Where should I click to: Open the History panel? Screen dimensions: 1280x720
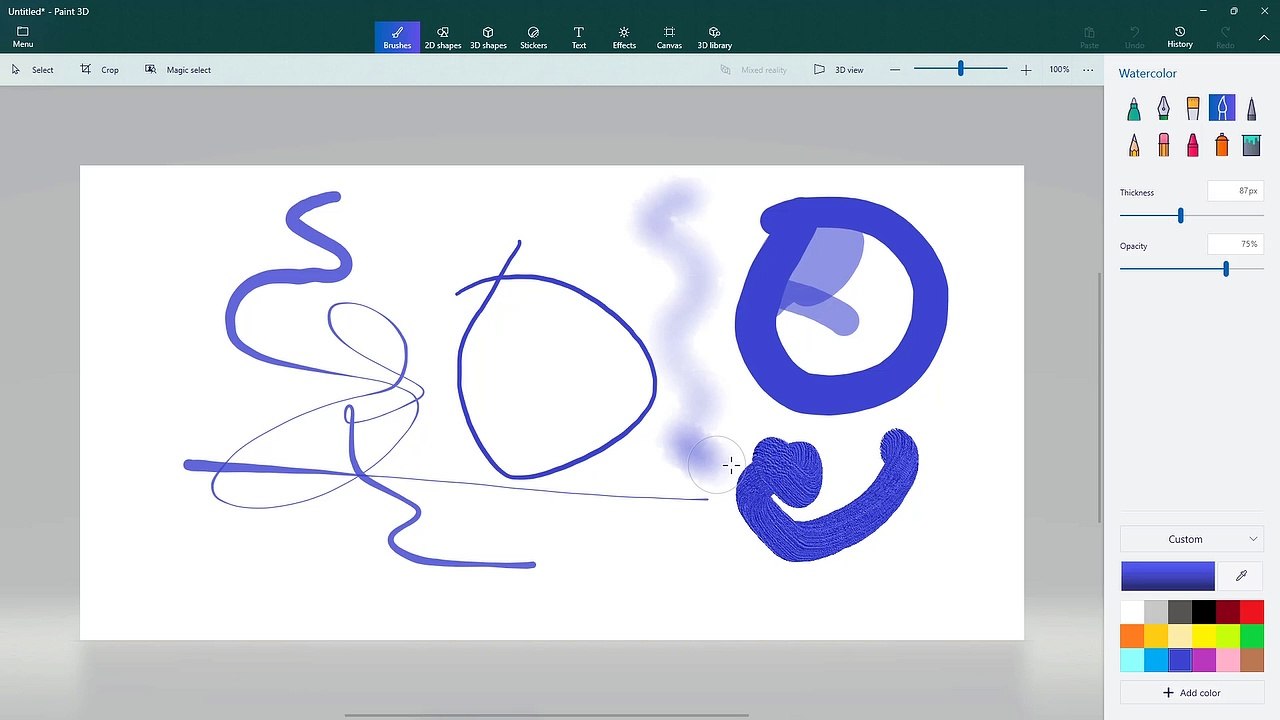click(1180, 37)
